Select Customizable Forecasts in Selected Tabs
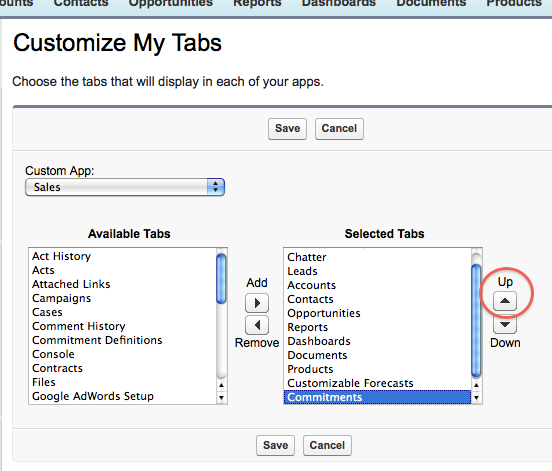 tap(350, 383)
